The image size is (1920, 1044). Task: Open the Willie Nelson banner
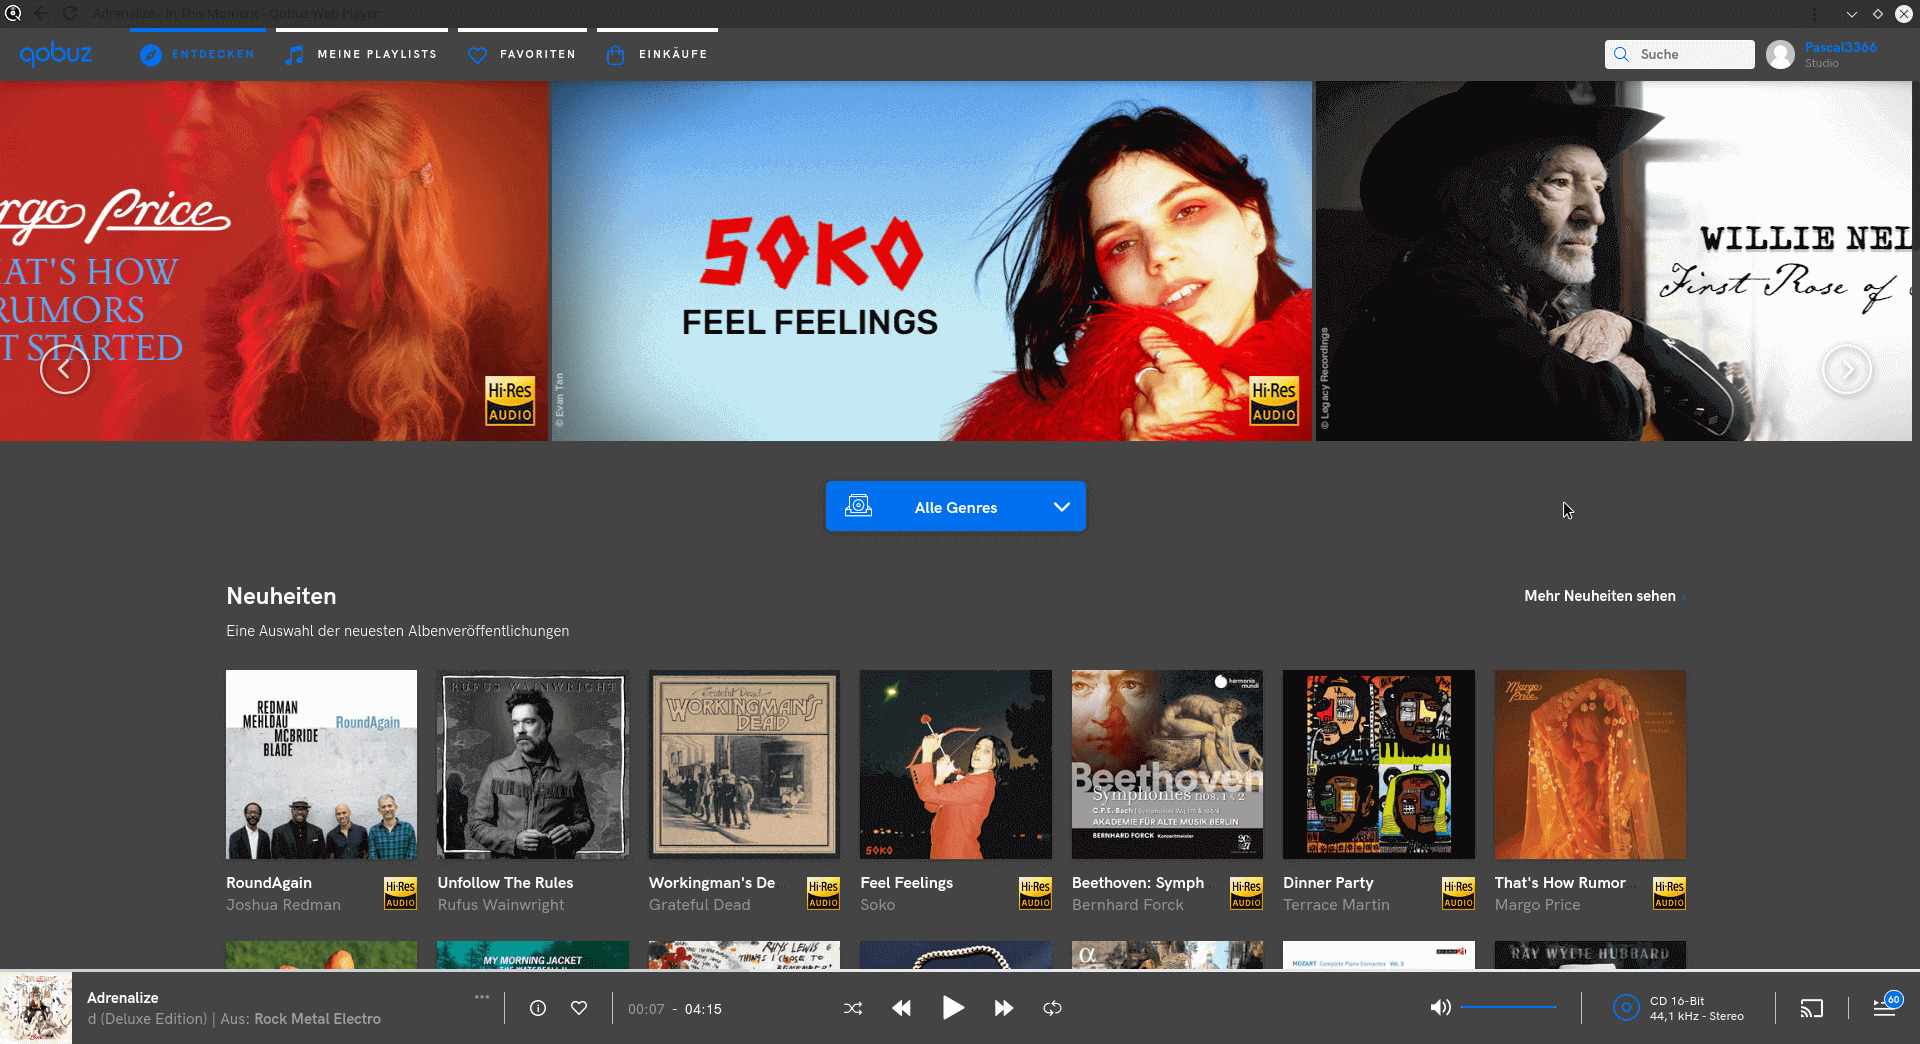click(1614, 261)
